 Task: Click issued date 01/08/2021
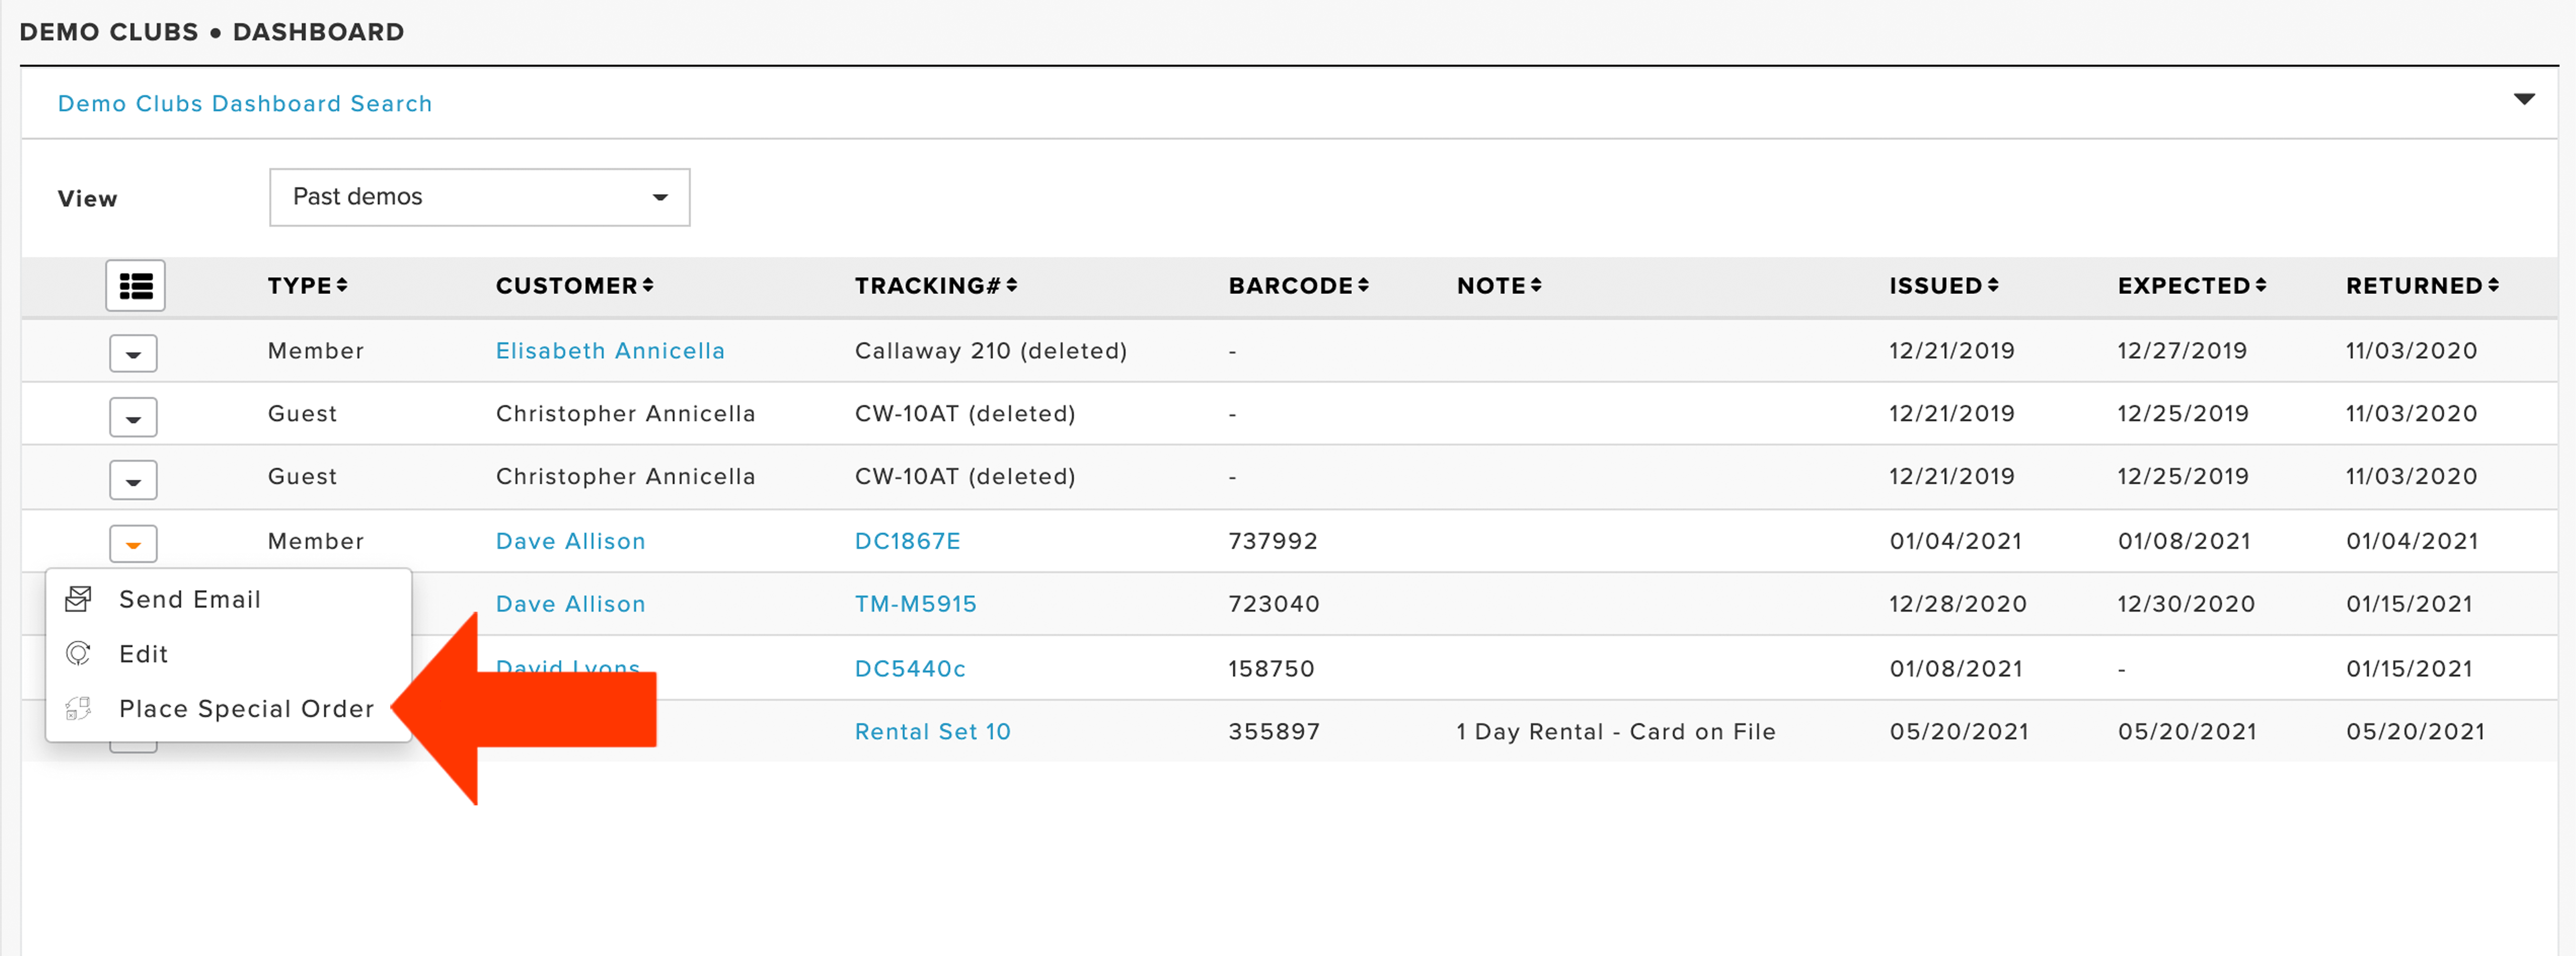pos(1956,668)
